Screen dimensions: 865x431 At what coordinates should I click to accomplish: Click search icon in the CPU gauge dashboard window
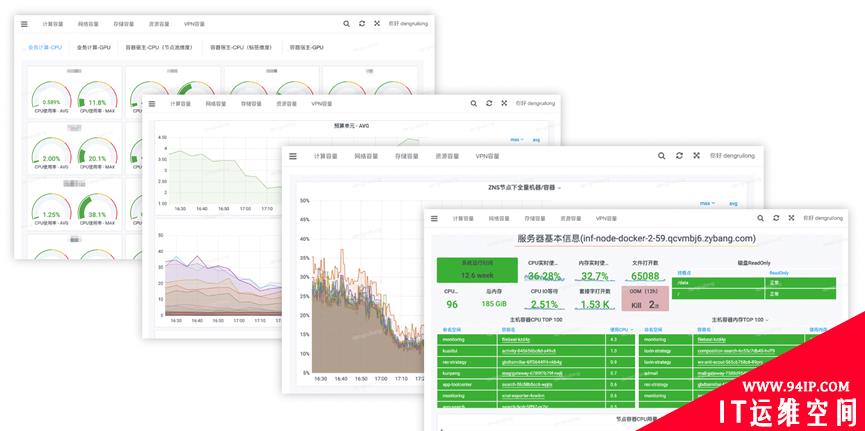click(x=346, y=24)
